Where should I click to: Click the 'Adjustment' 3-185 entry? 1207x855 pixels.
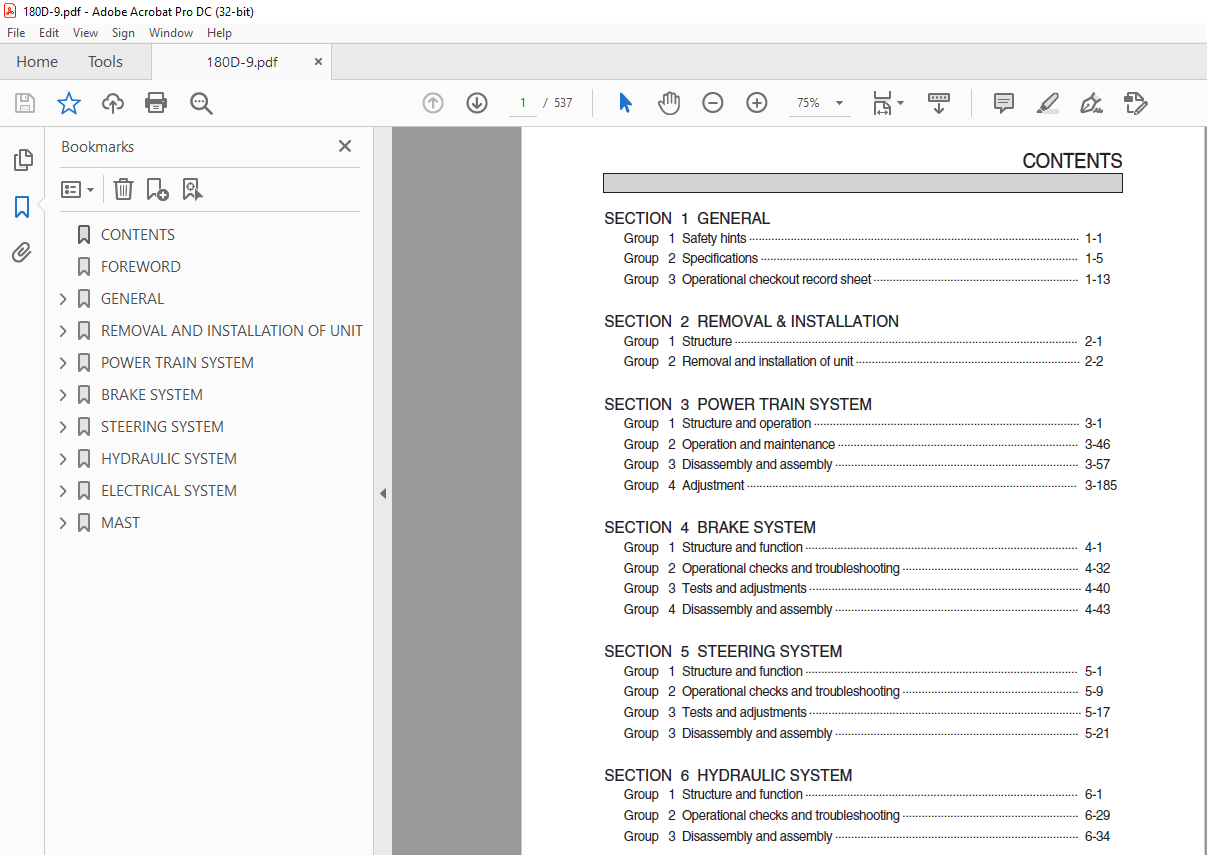713,486
